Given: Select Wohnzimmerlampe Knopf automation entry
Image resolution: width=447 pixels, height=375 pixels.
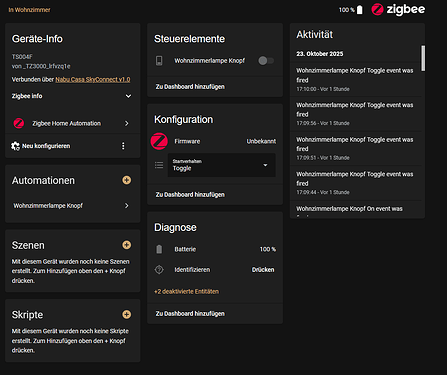Looking at the screenshot, I should [x=48, y=206].
